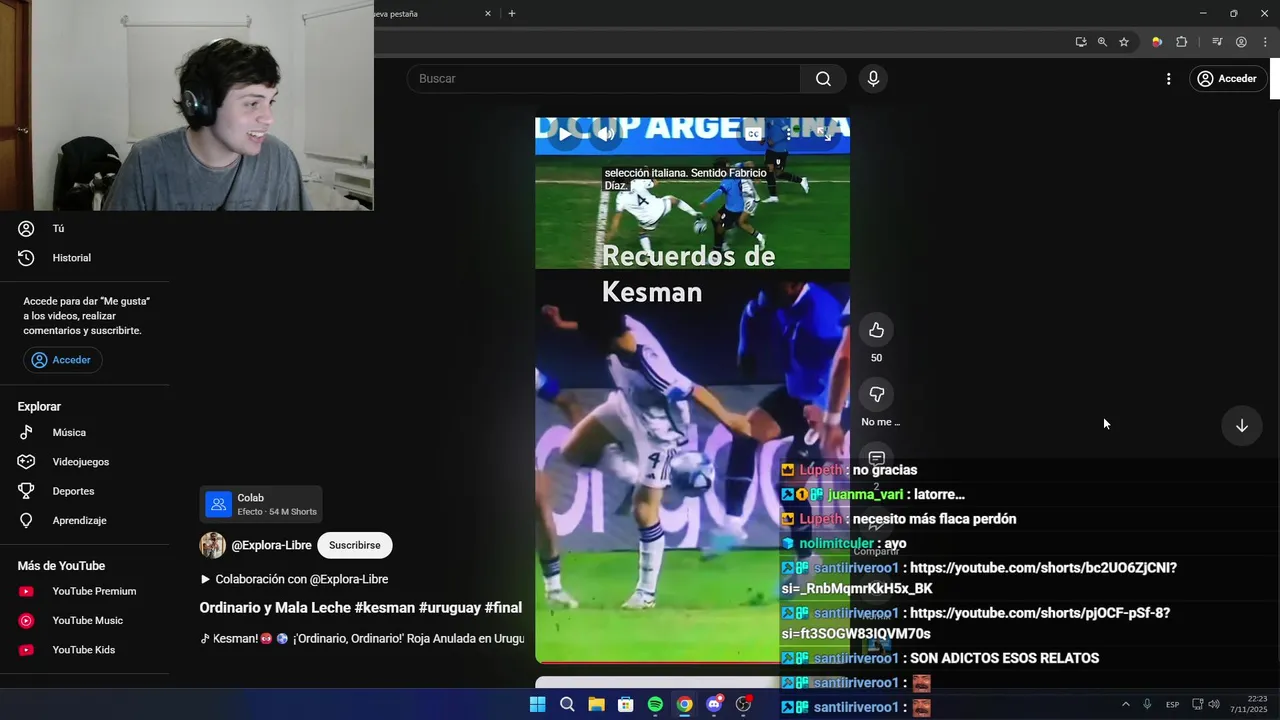Open Chrome extensions puzzle icon
This screenshot has height=720, width=1280.
pos(1182,42)
